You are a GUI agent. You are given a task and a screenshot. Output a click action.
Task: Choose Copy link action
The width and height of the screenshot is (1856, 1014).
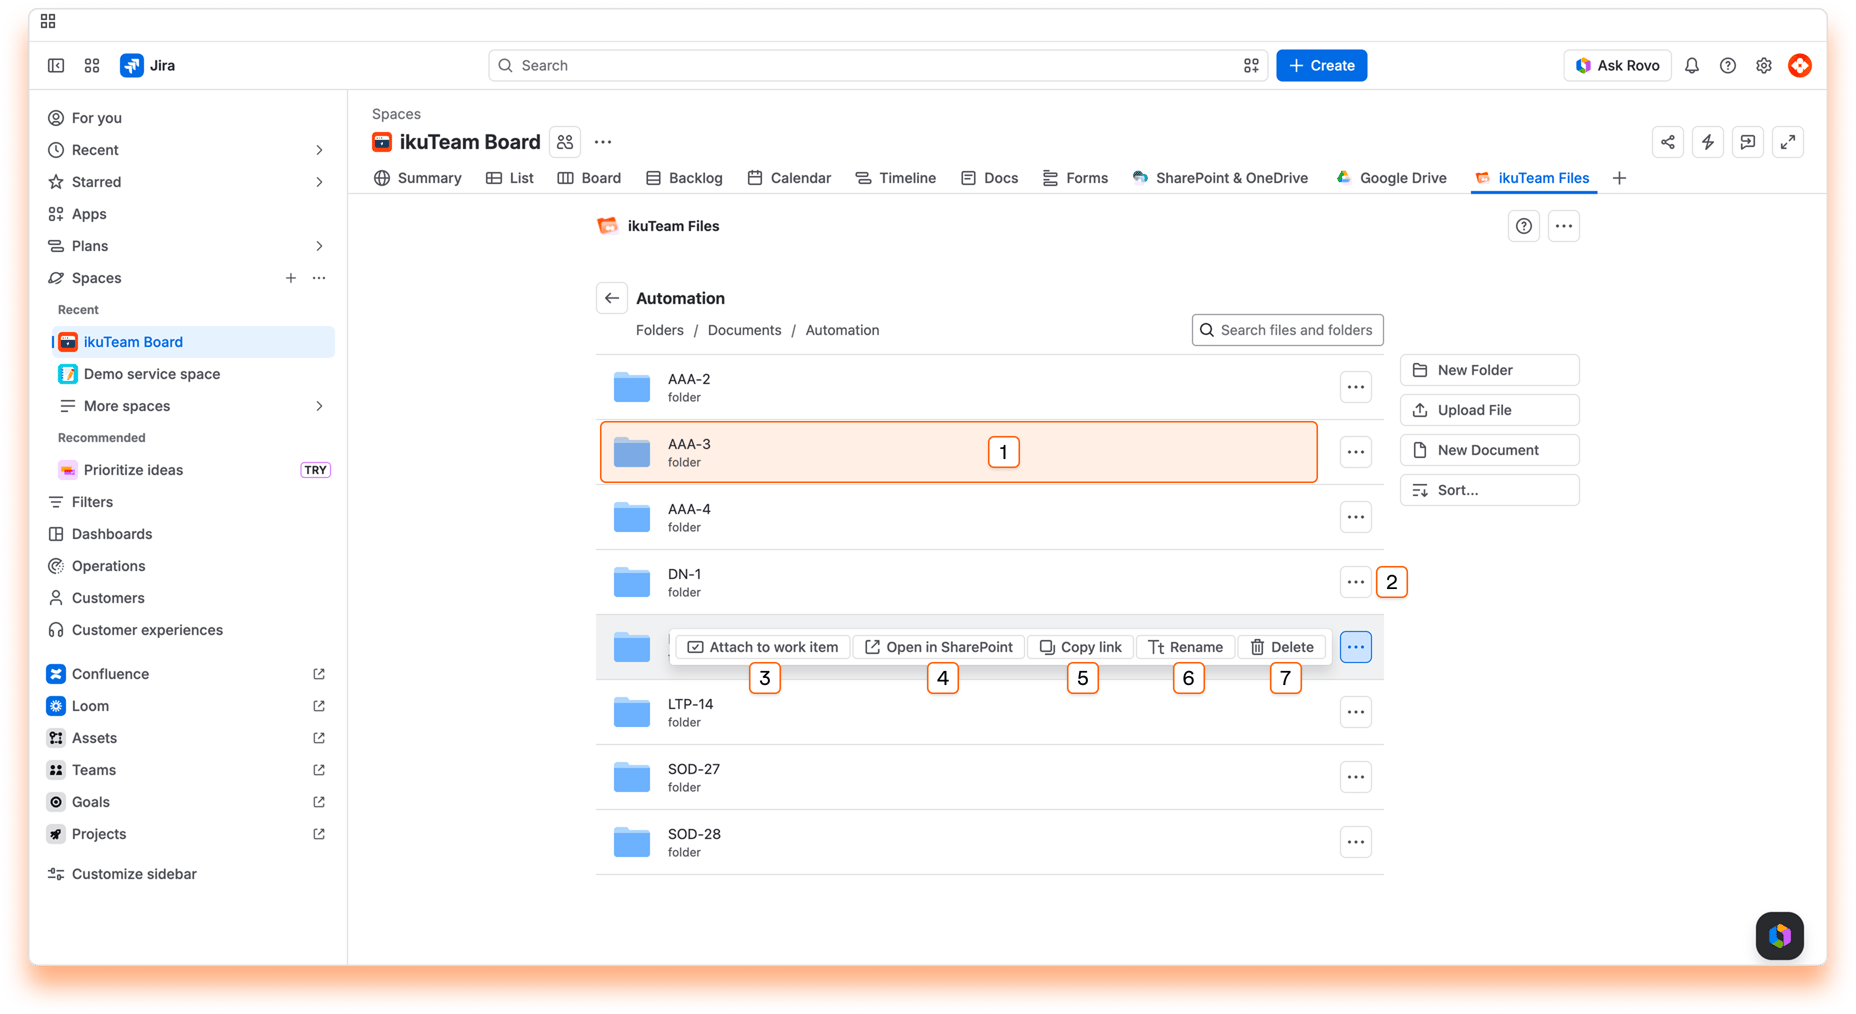[x=1081, y=647]
